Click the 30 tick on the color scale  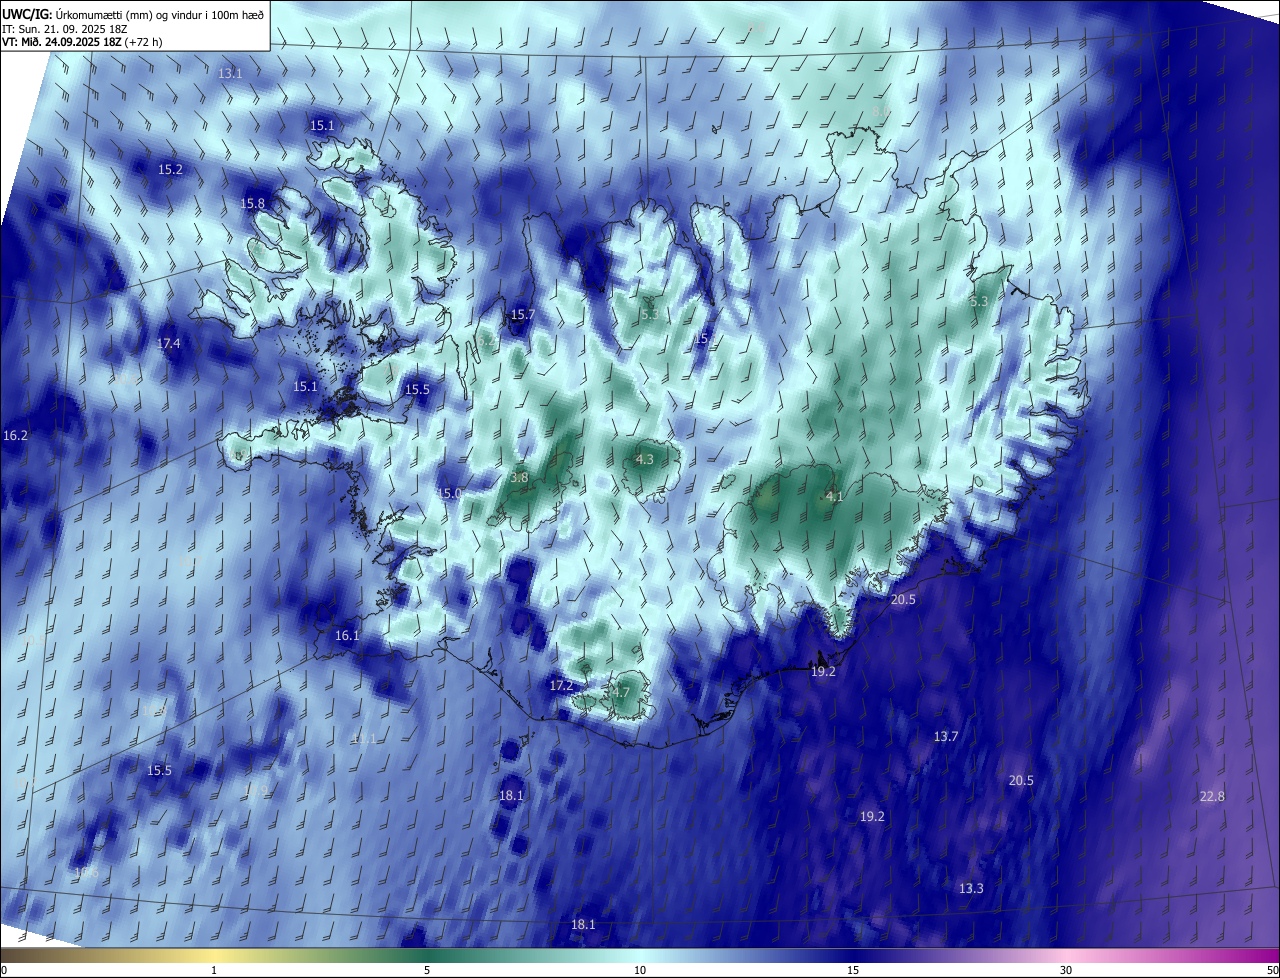pos(1066,970)
